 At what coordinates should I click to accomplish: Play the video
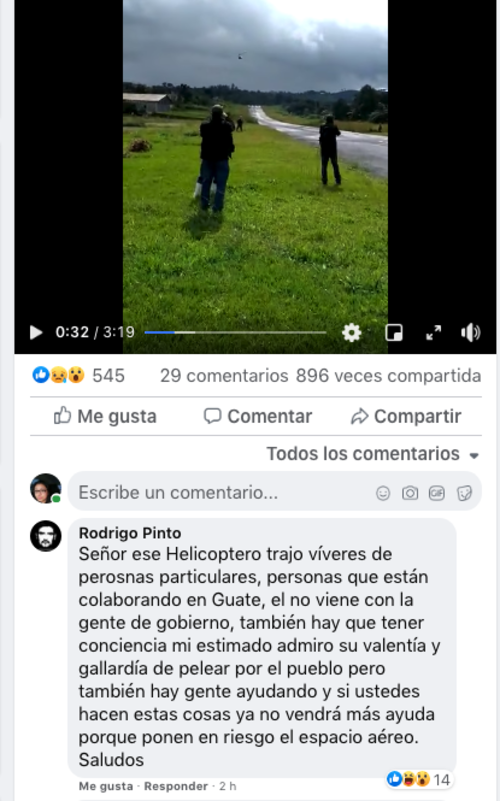click(x=36, y=333)
